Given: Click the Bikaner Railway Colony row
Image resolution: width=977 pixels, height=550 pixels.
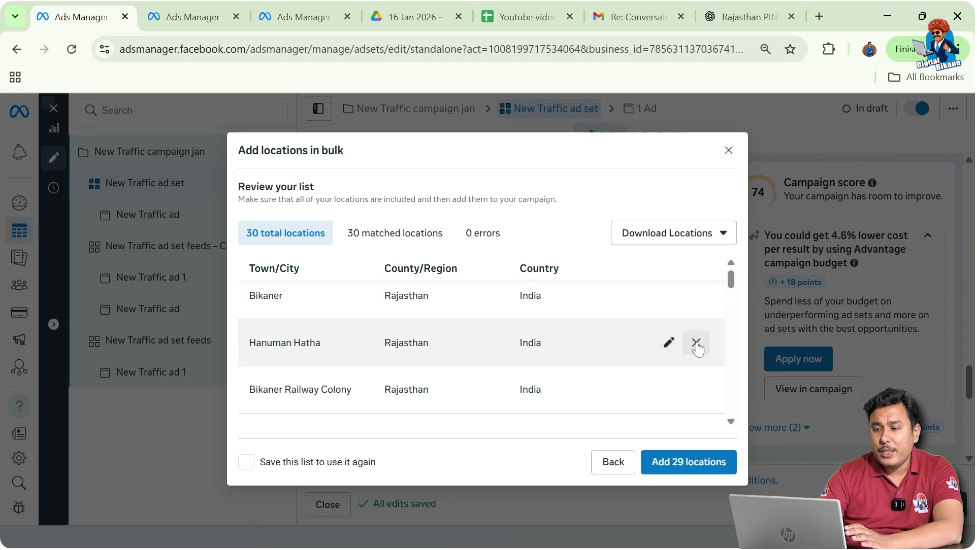Looking at the screenshot, I should [x=482, y=390].
